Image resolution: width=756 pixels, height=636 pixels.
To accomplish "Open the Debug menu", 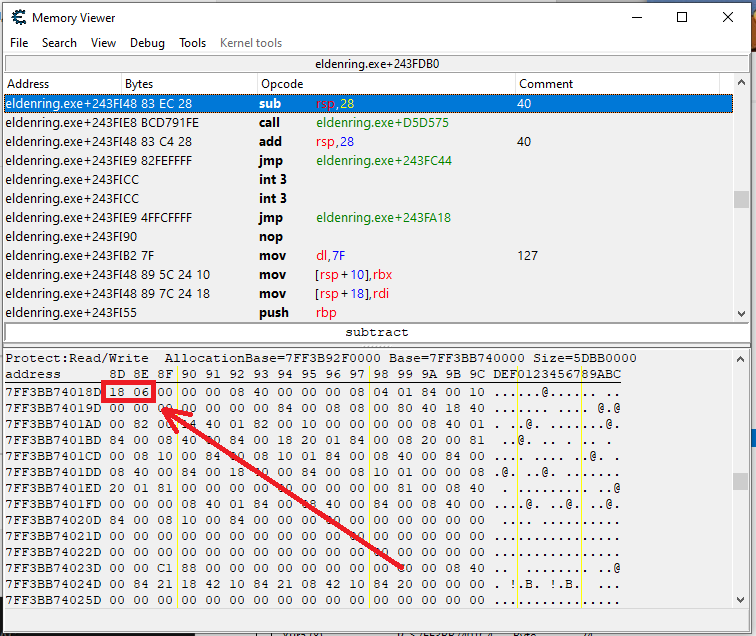I will (x=147, y=43).
